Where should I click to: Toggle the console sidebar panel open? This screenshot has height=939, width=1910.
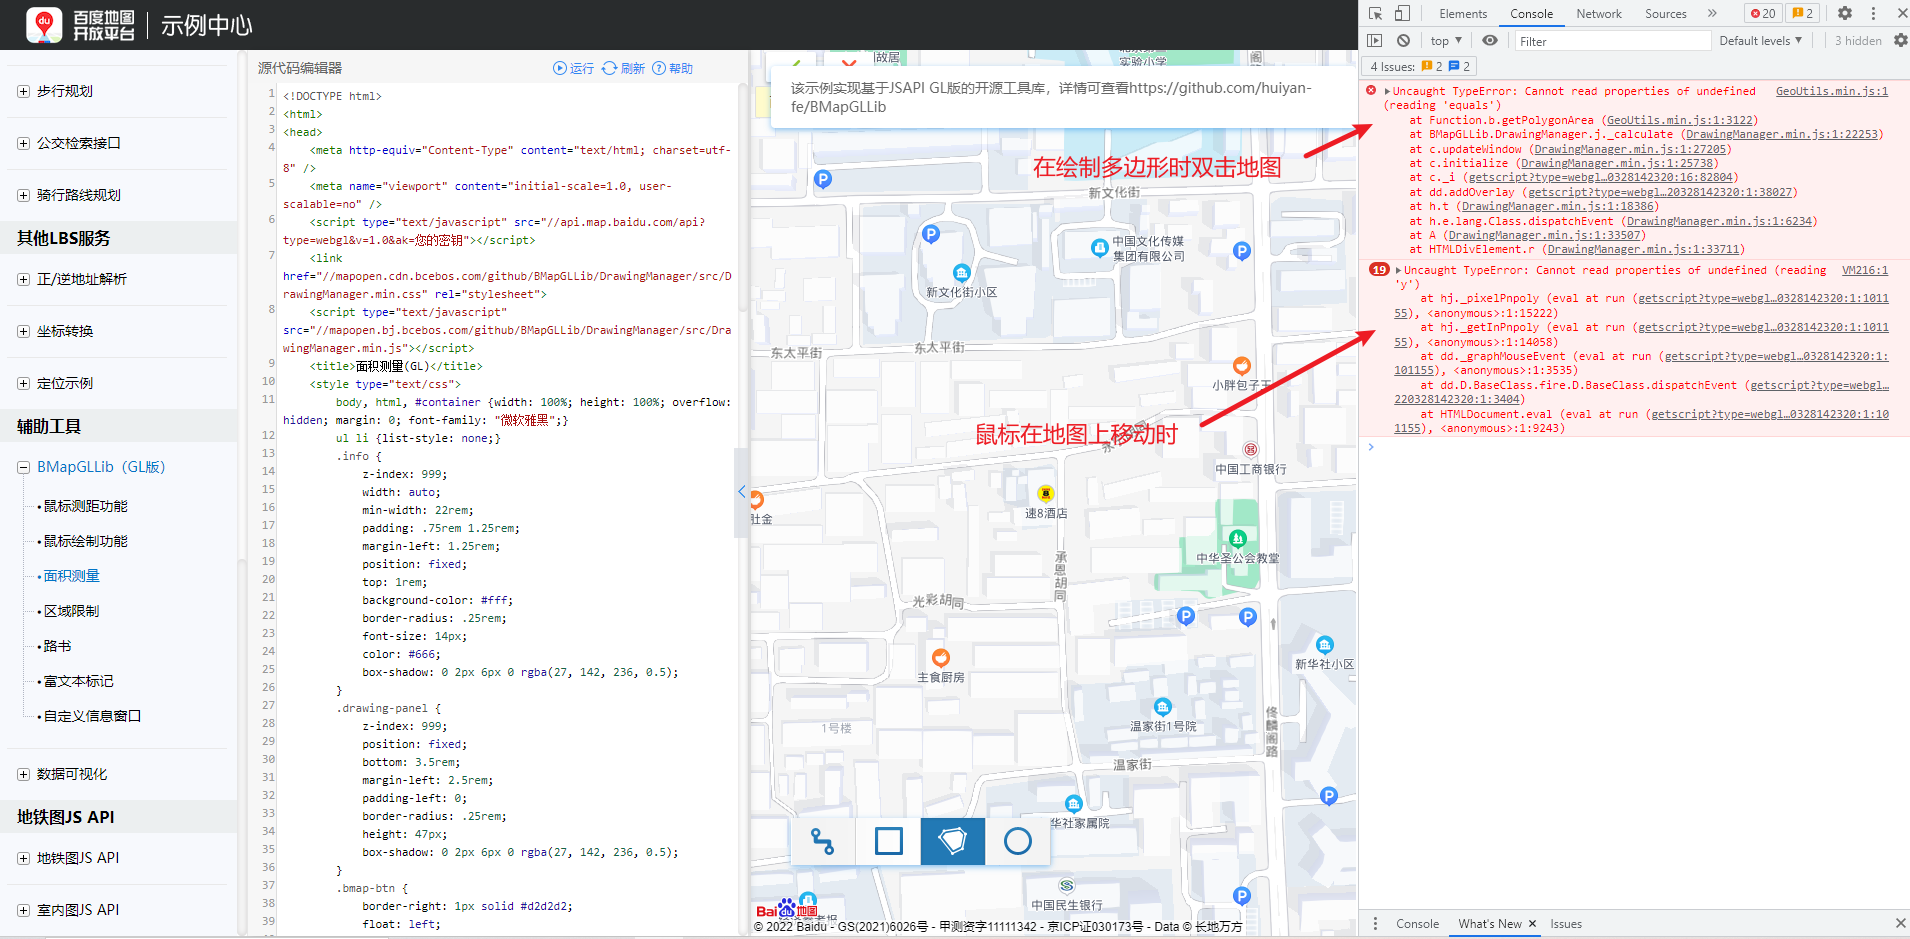(1376, 40)
